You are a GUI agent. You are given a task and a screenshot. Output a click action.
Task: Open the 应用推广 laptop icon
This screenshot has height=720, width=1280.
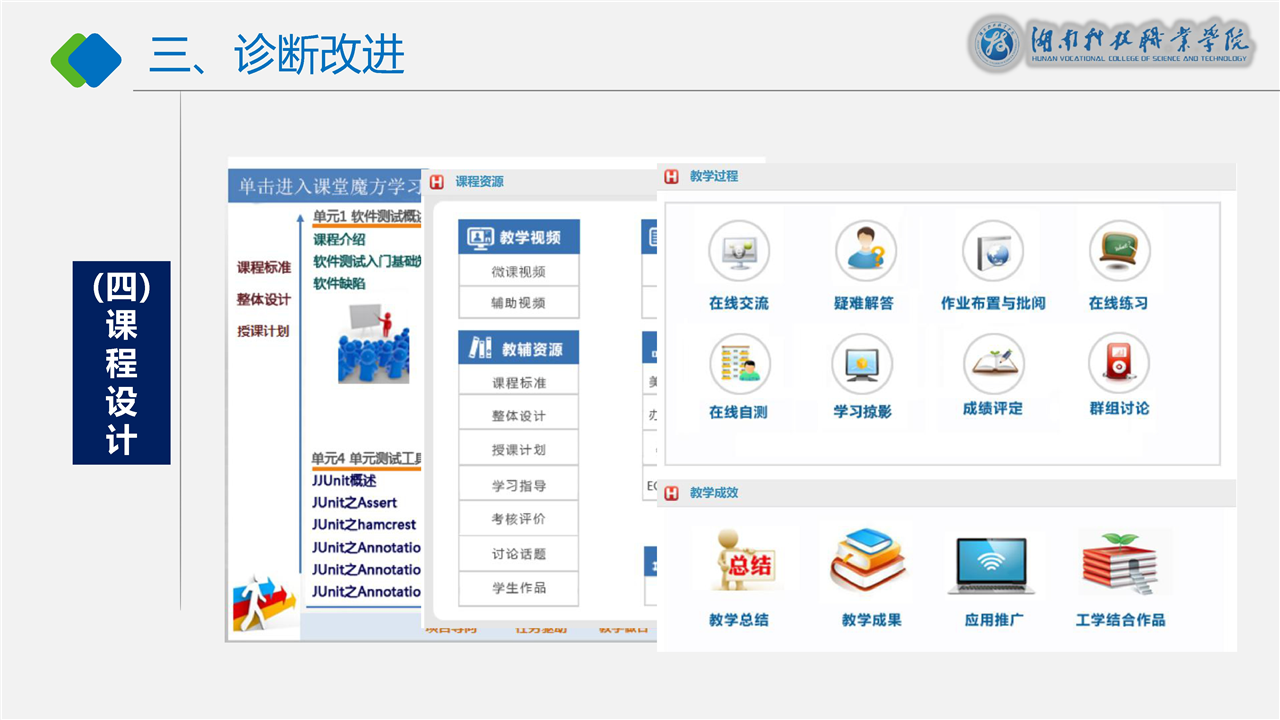pos(993,567)
